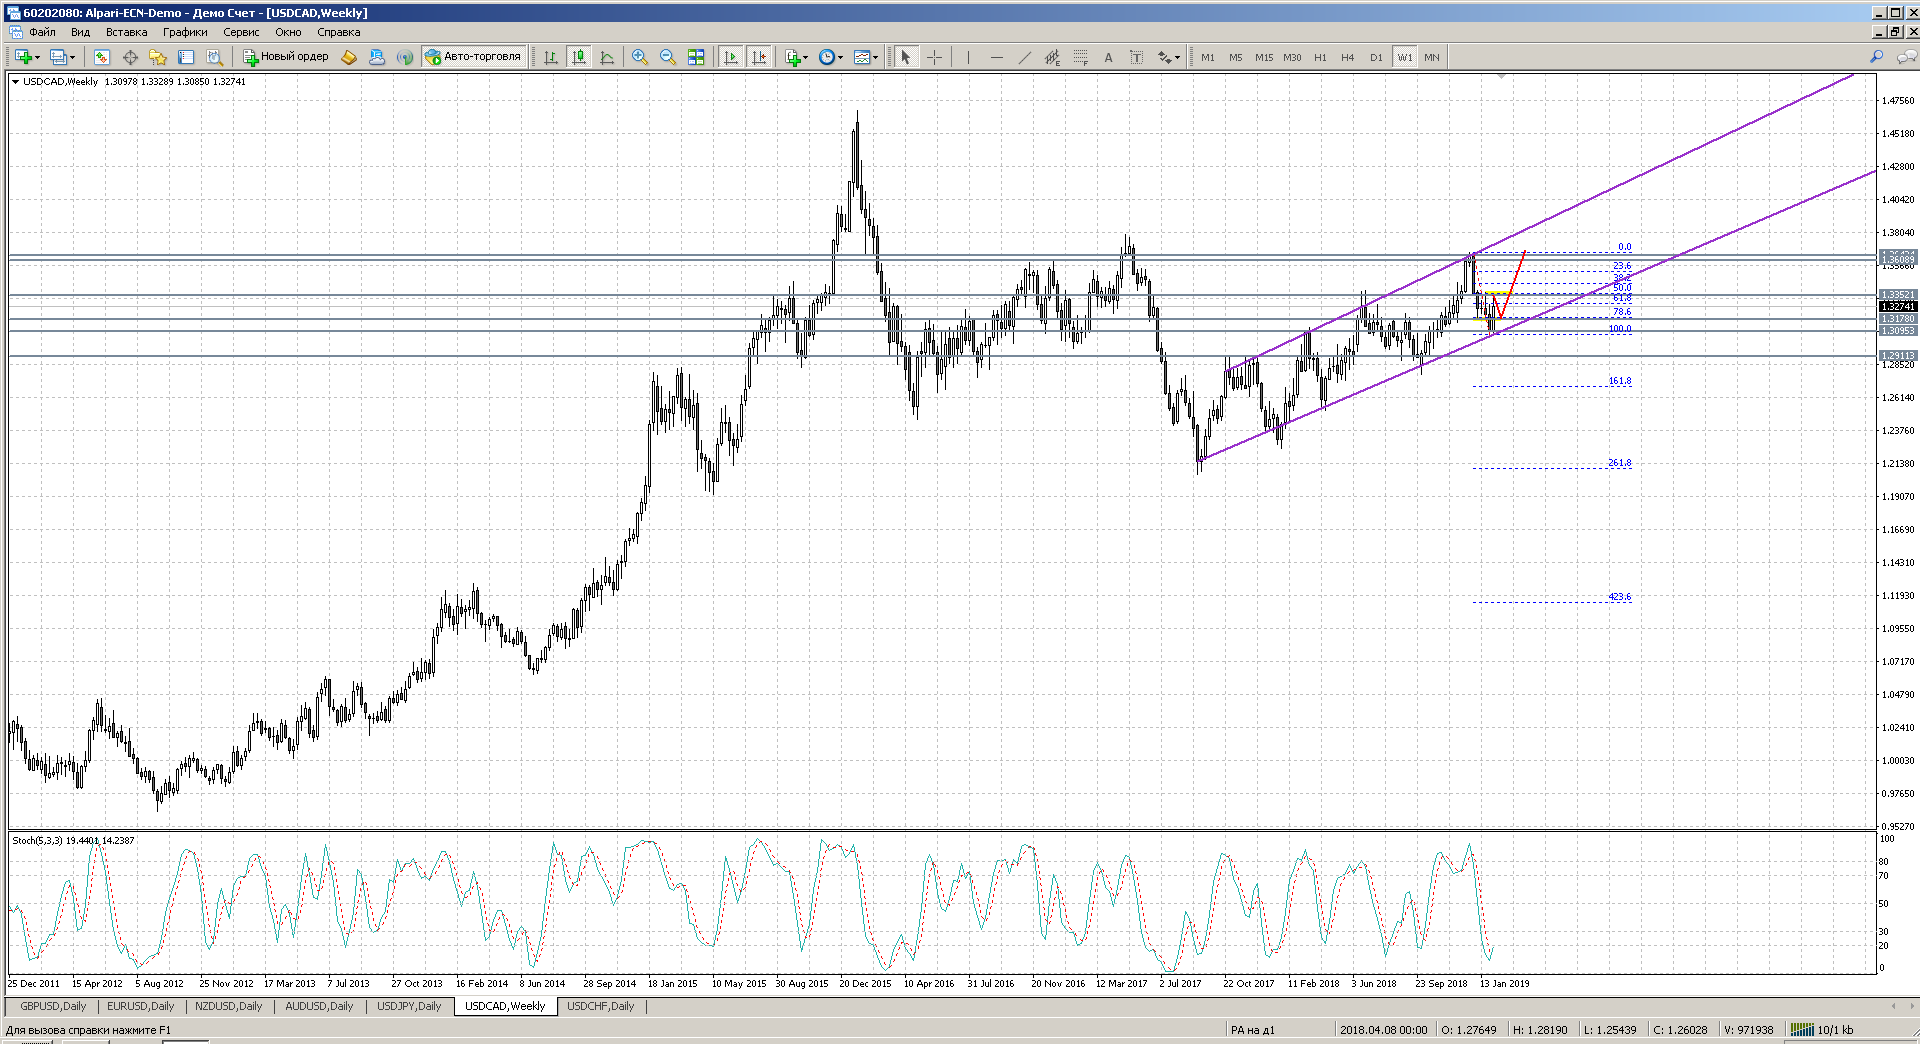This screenshot has height=1044, width=1928.
Task: Click the 423.6 Fibonacci level label
Action: pos(1619,597)
